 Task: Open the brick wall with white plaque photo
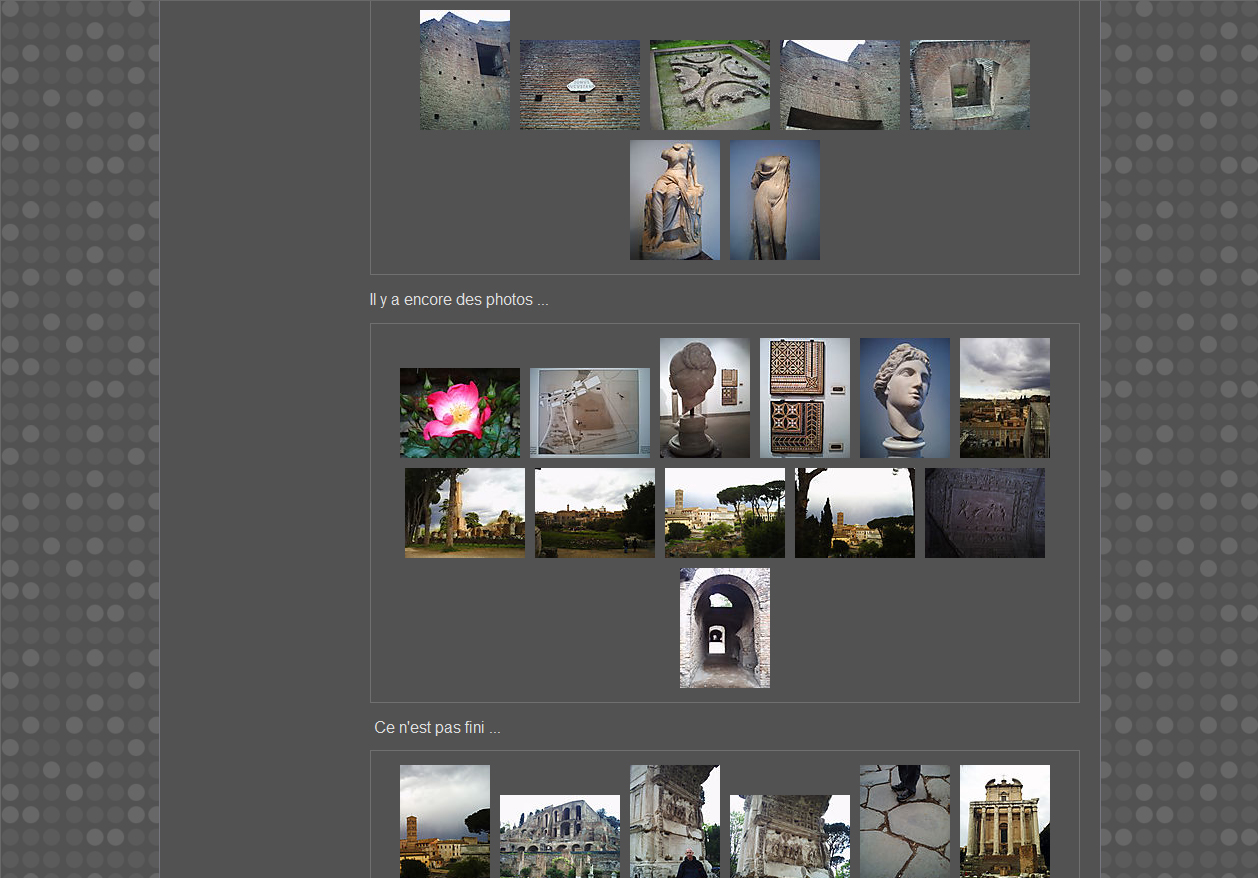coord(579,85)
